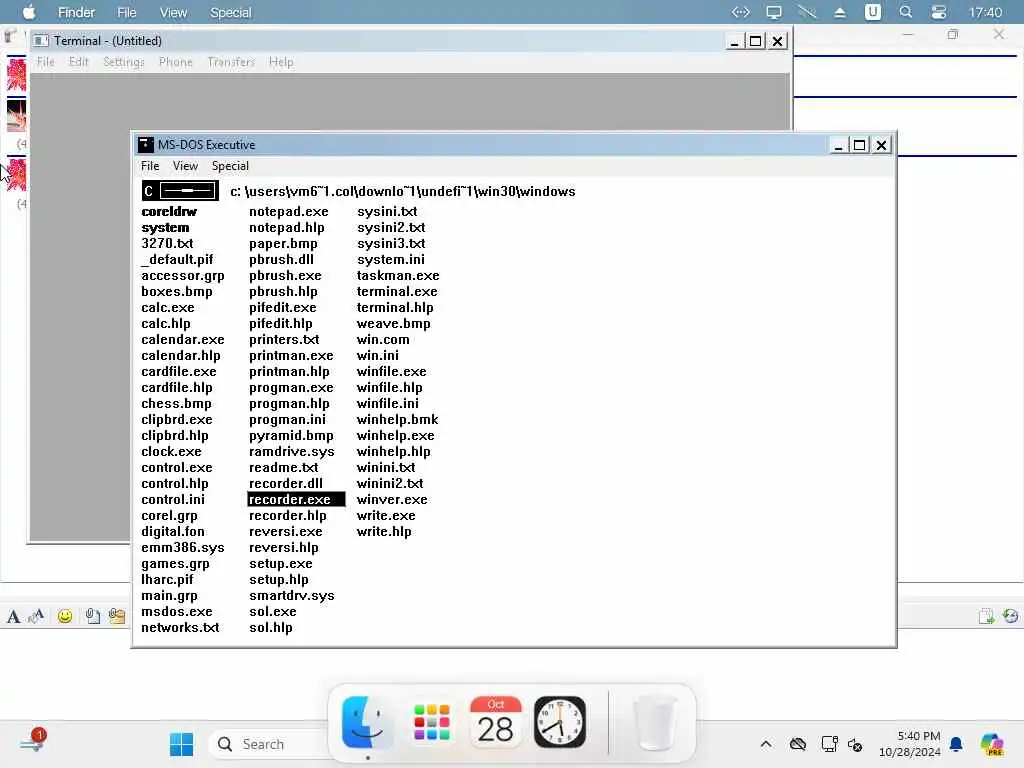Open Transfers menu in Terminal window

(231, 62)
